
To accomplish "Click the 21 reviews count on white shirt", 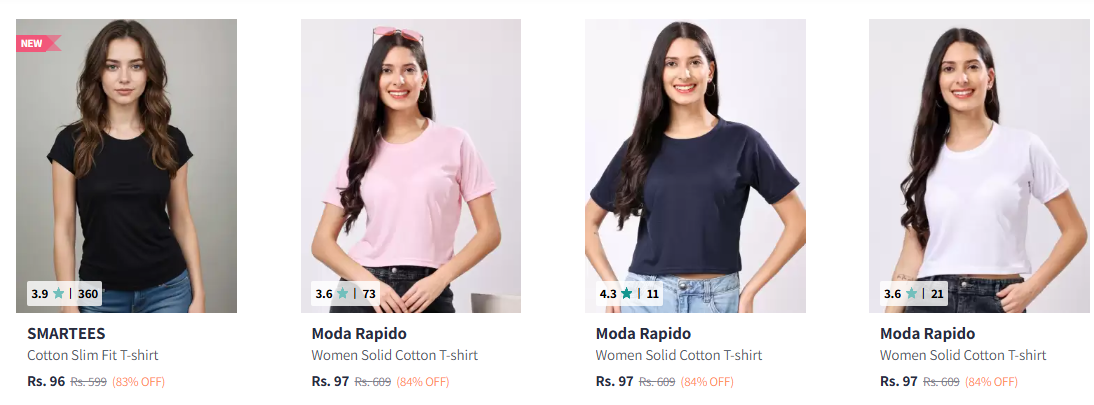I will 937,294.
